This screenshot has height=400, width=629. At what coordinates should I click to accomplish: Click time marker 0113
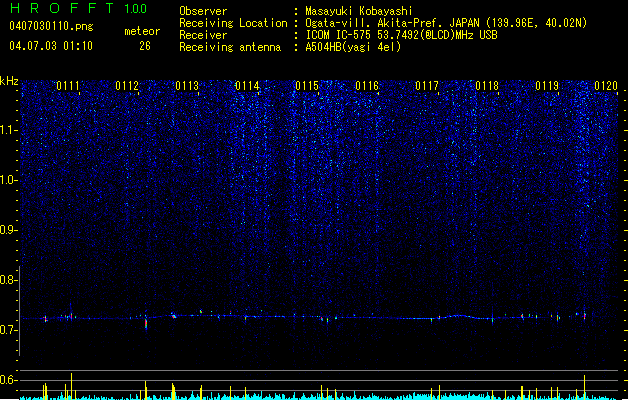[x=187, y=86]
